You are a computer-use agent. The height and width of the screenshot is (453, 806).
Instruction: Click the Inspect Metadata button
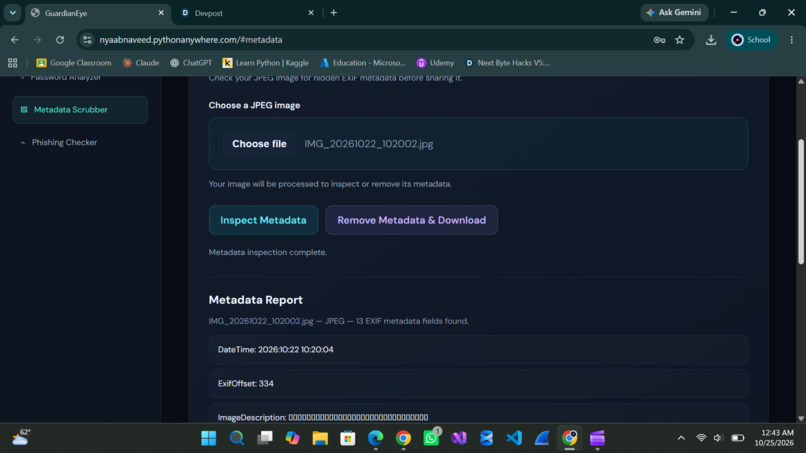tap(263, 220)
